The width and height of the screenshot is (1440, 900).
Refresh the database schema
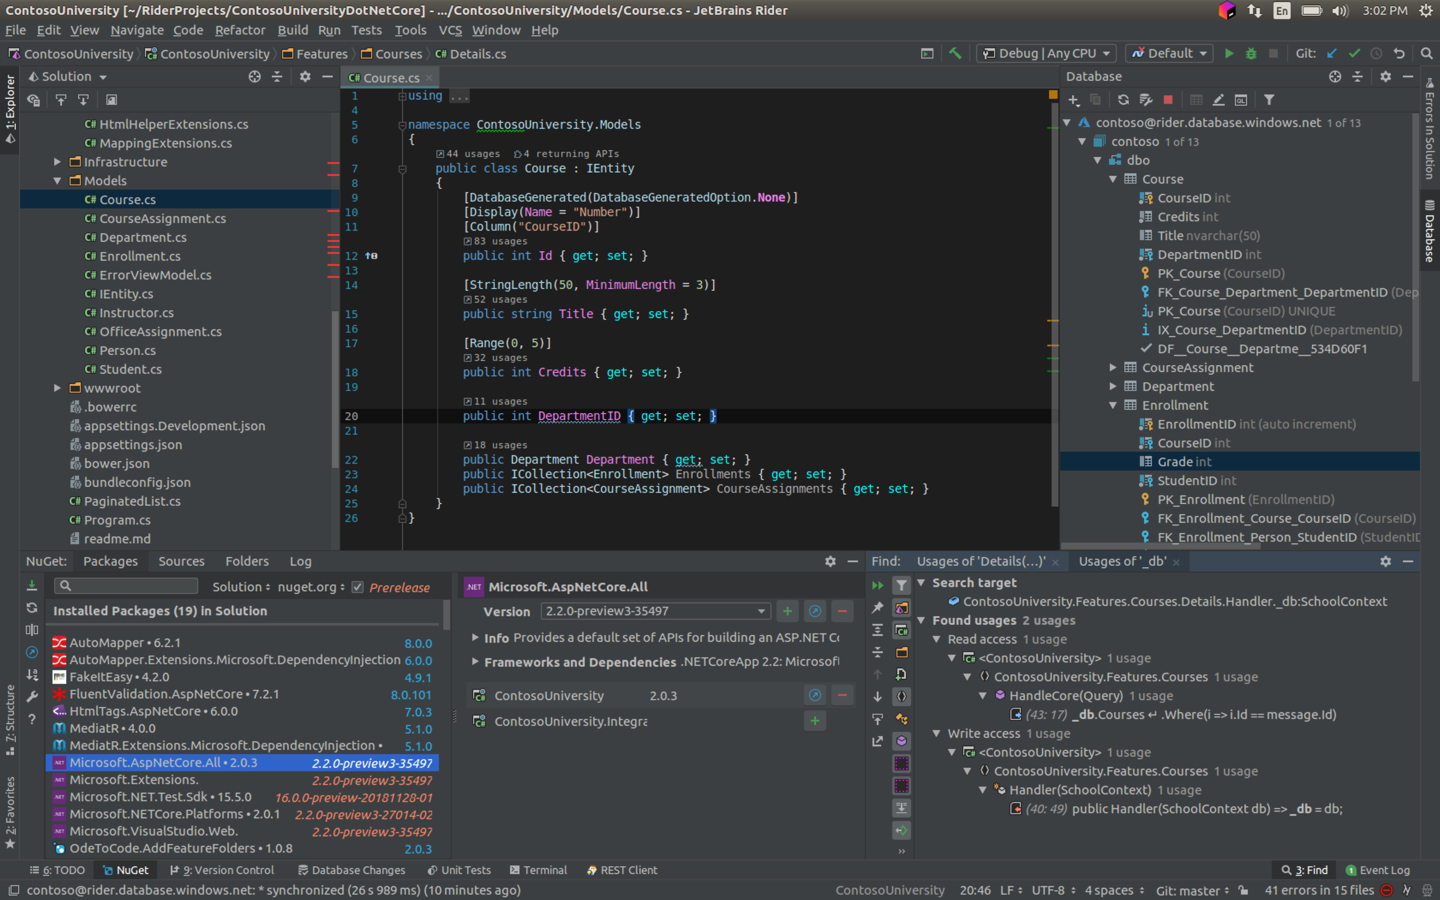1124,99
